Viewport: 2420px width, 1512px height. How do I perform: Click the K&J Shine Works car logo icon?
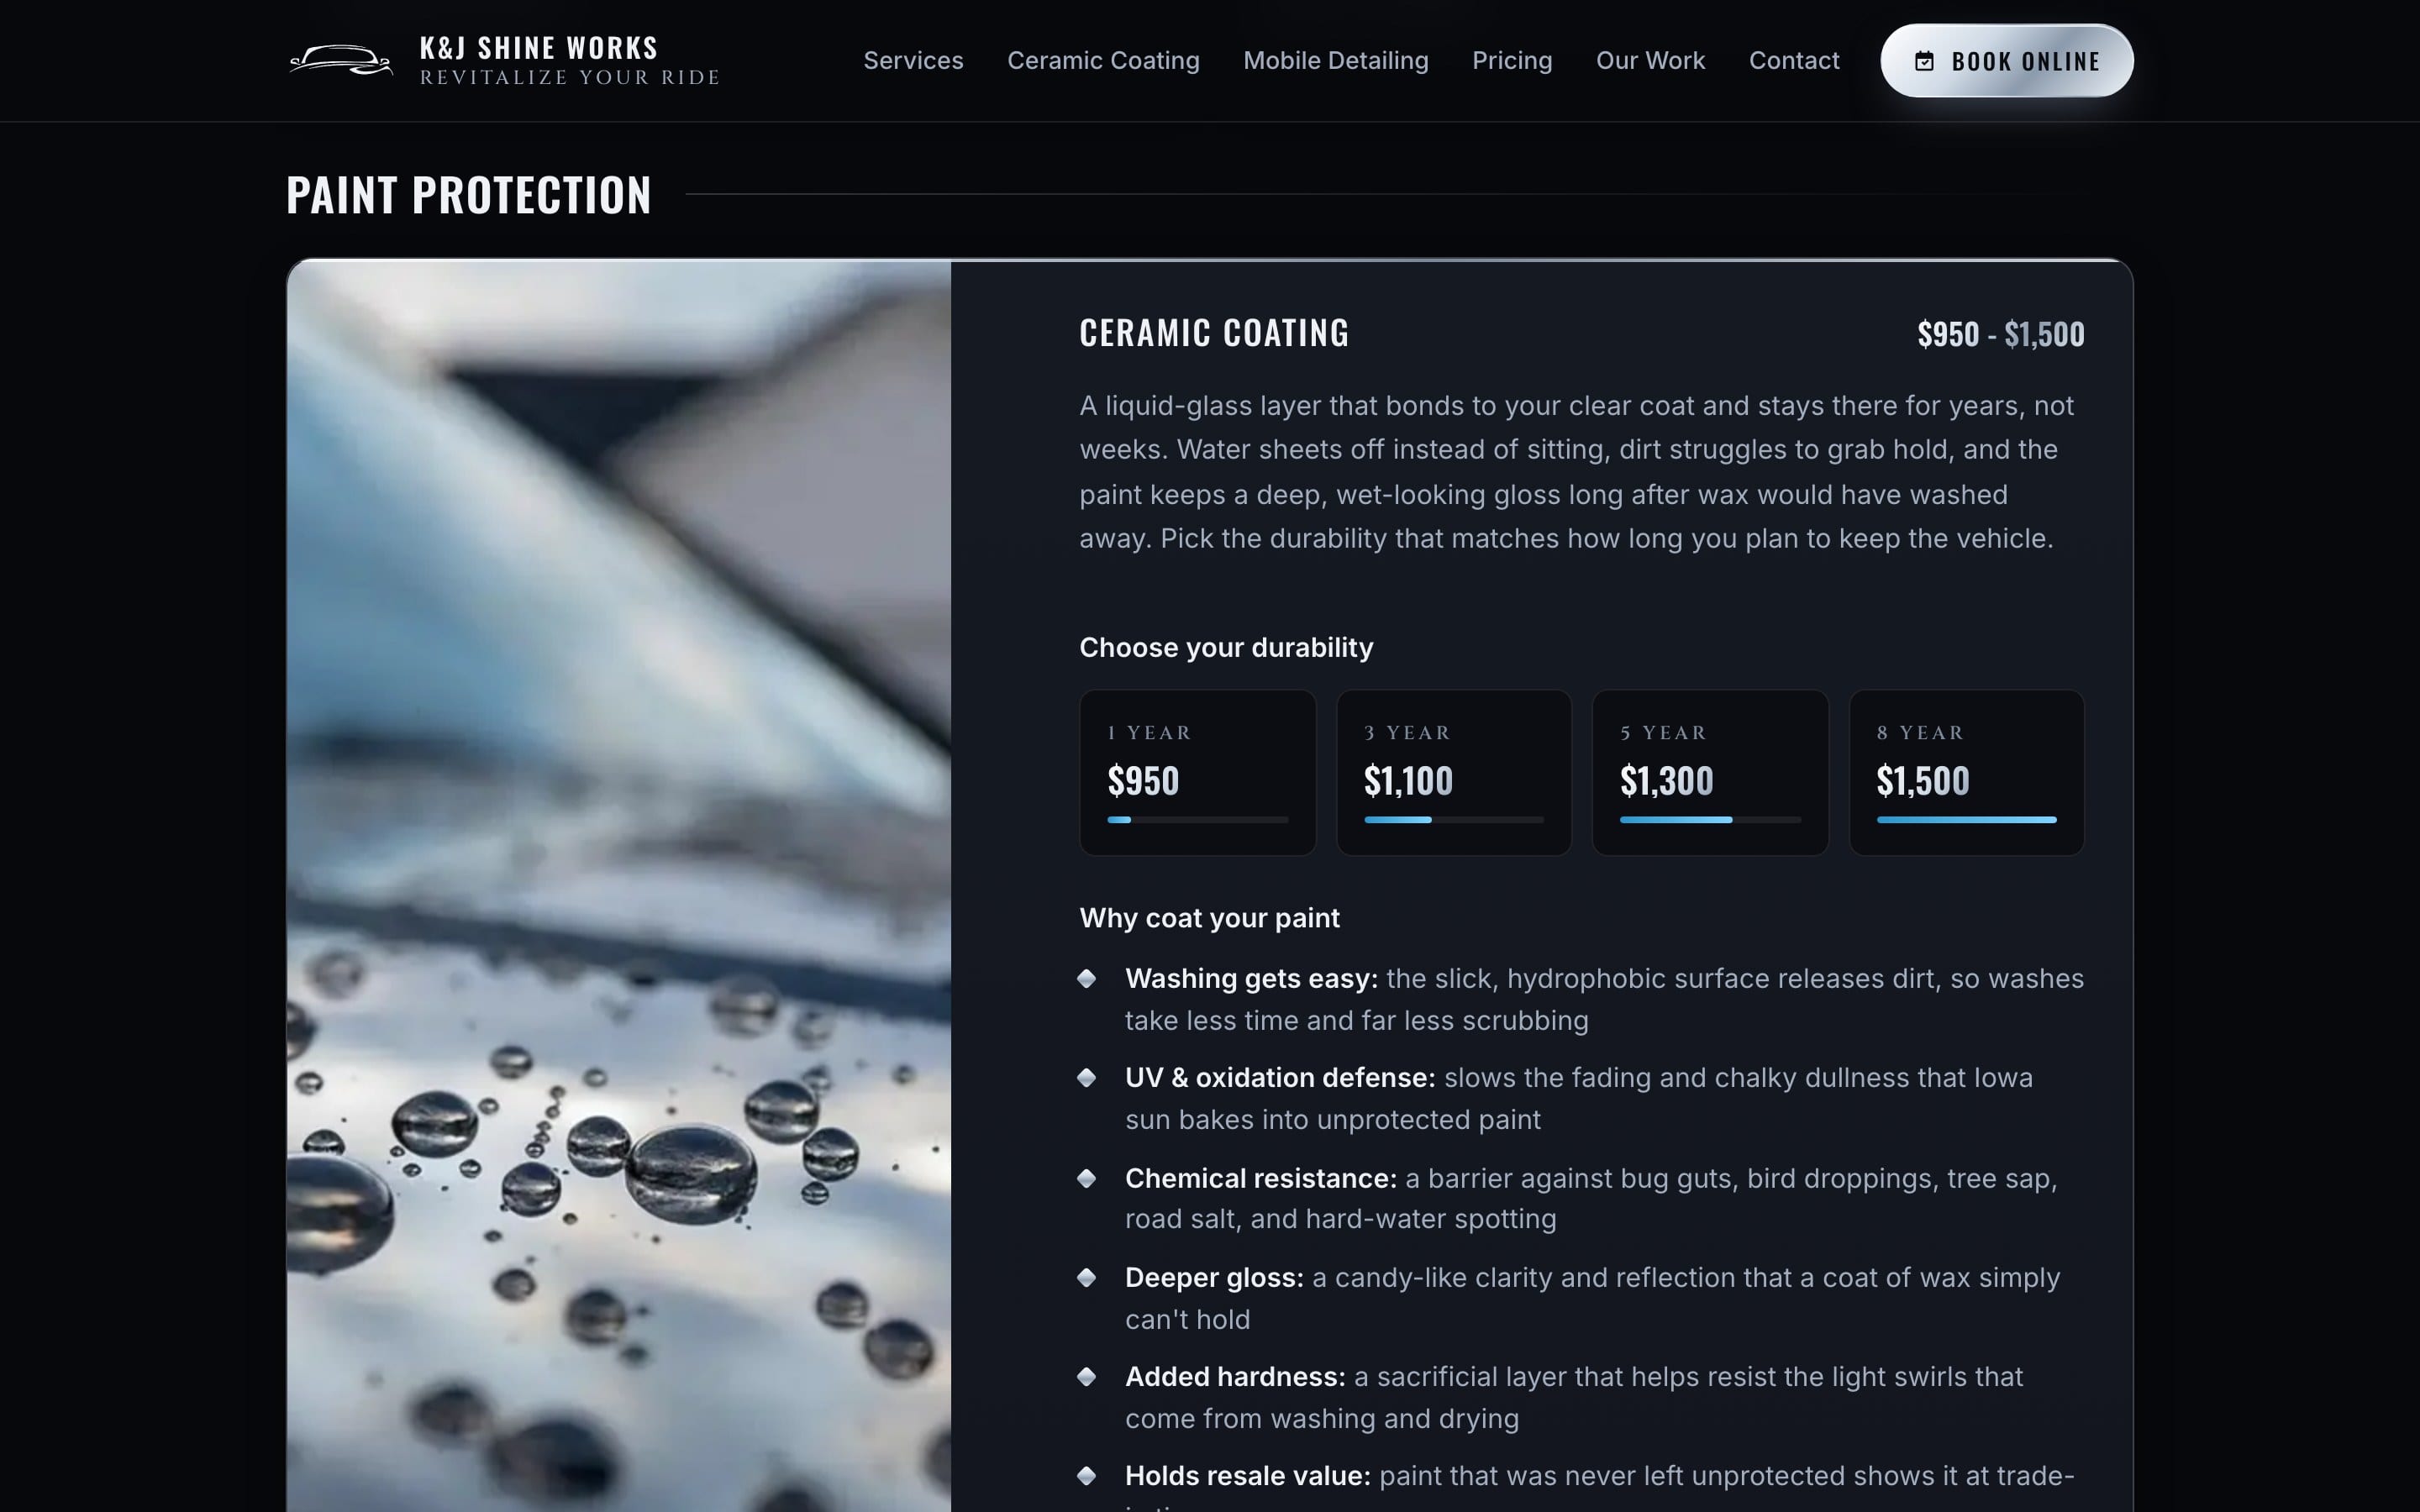(341, 60)
